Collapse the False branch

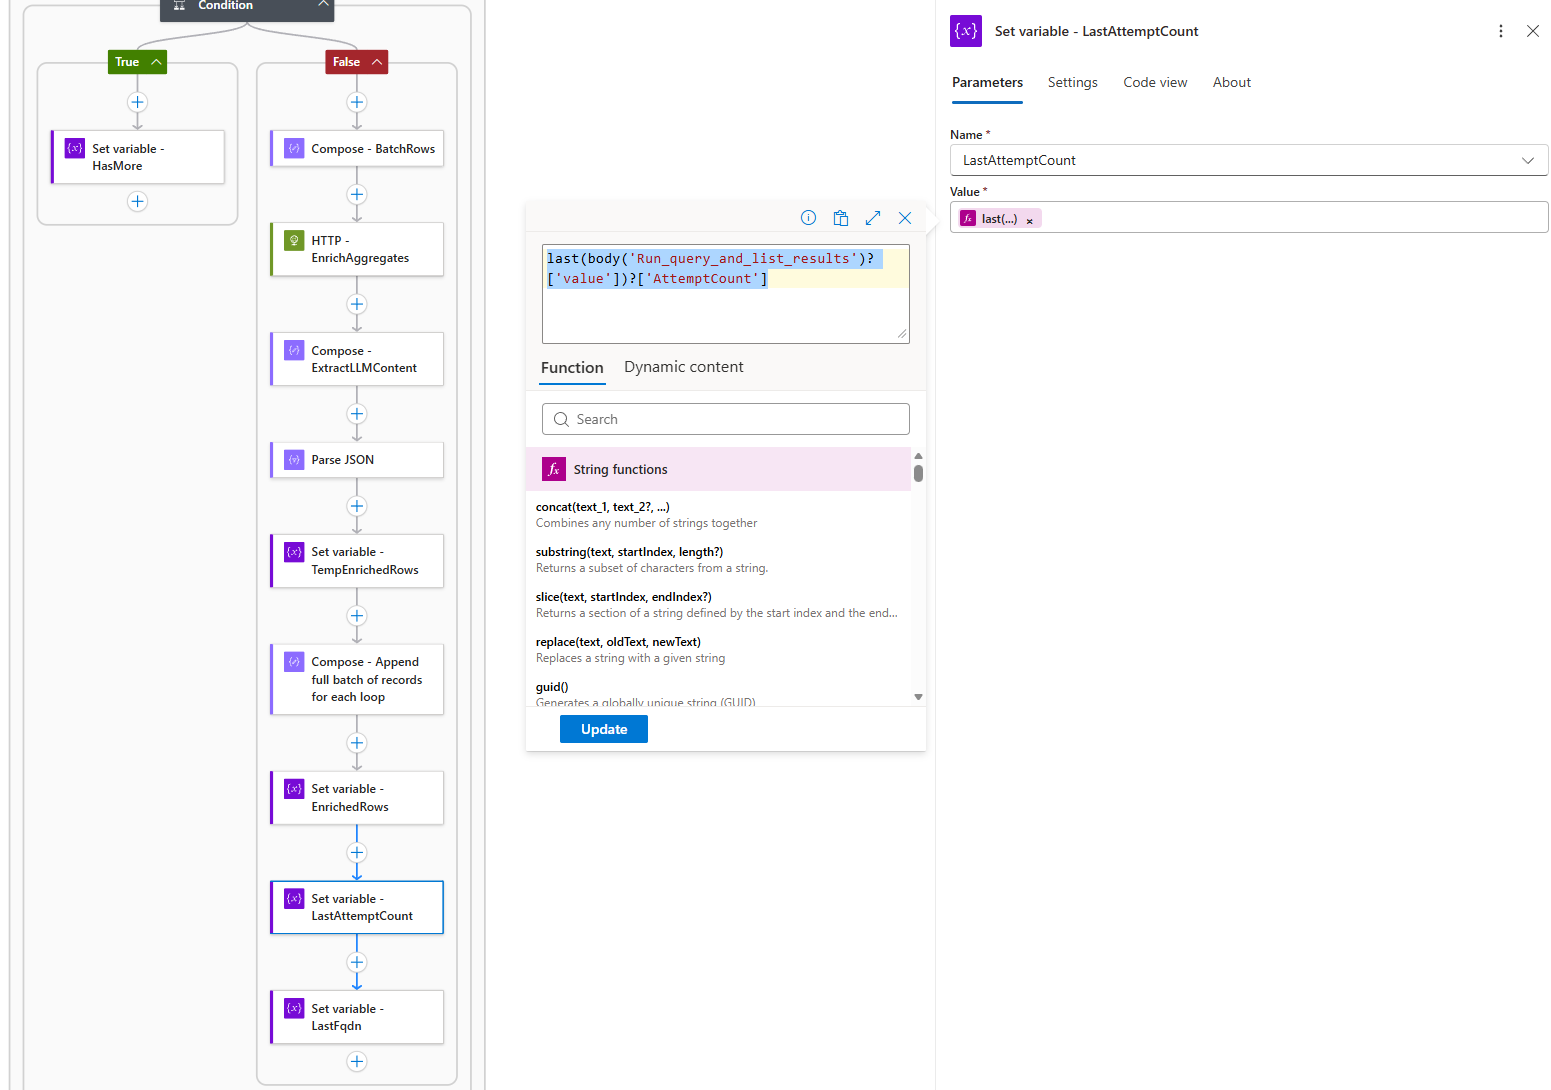click(377, 62)
